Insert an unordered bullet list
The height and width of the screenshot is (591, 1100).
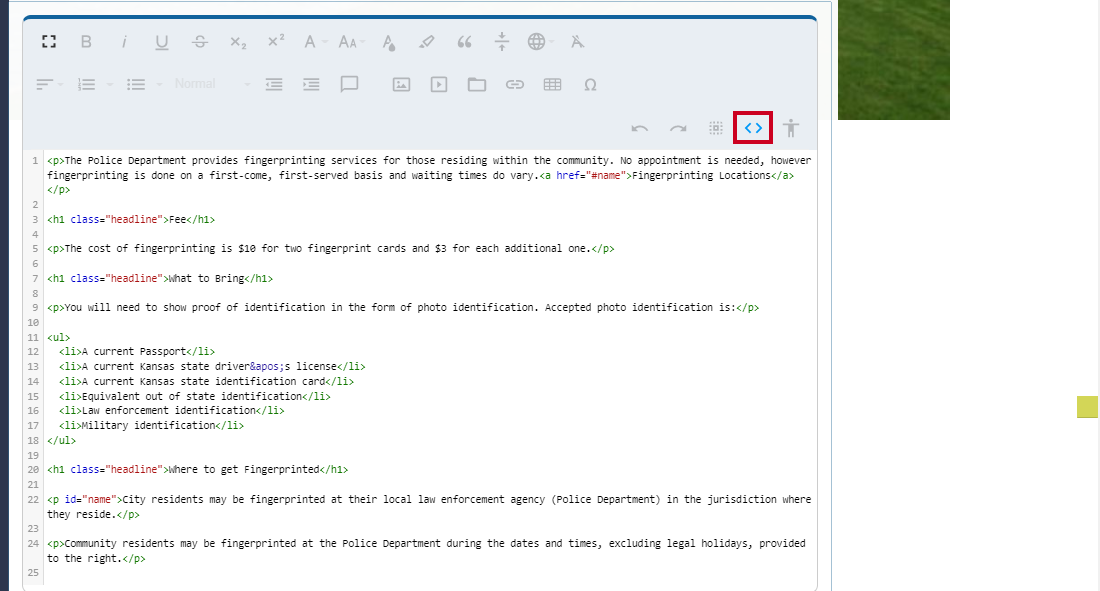tap(136, 85)
